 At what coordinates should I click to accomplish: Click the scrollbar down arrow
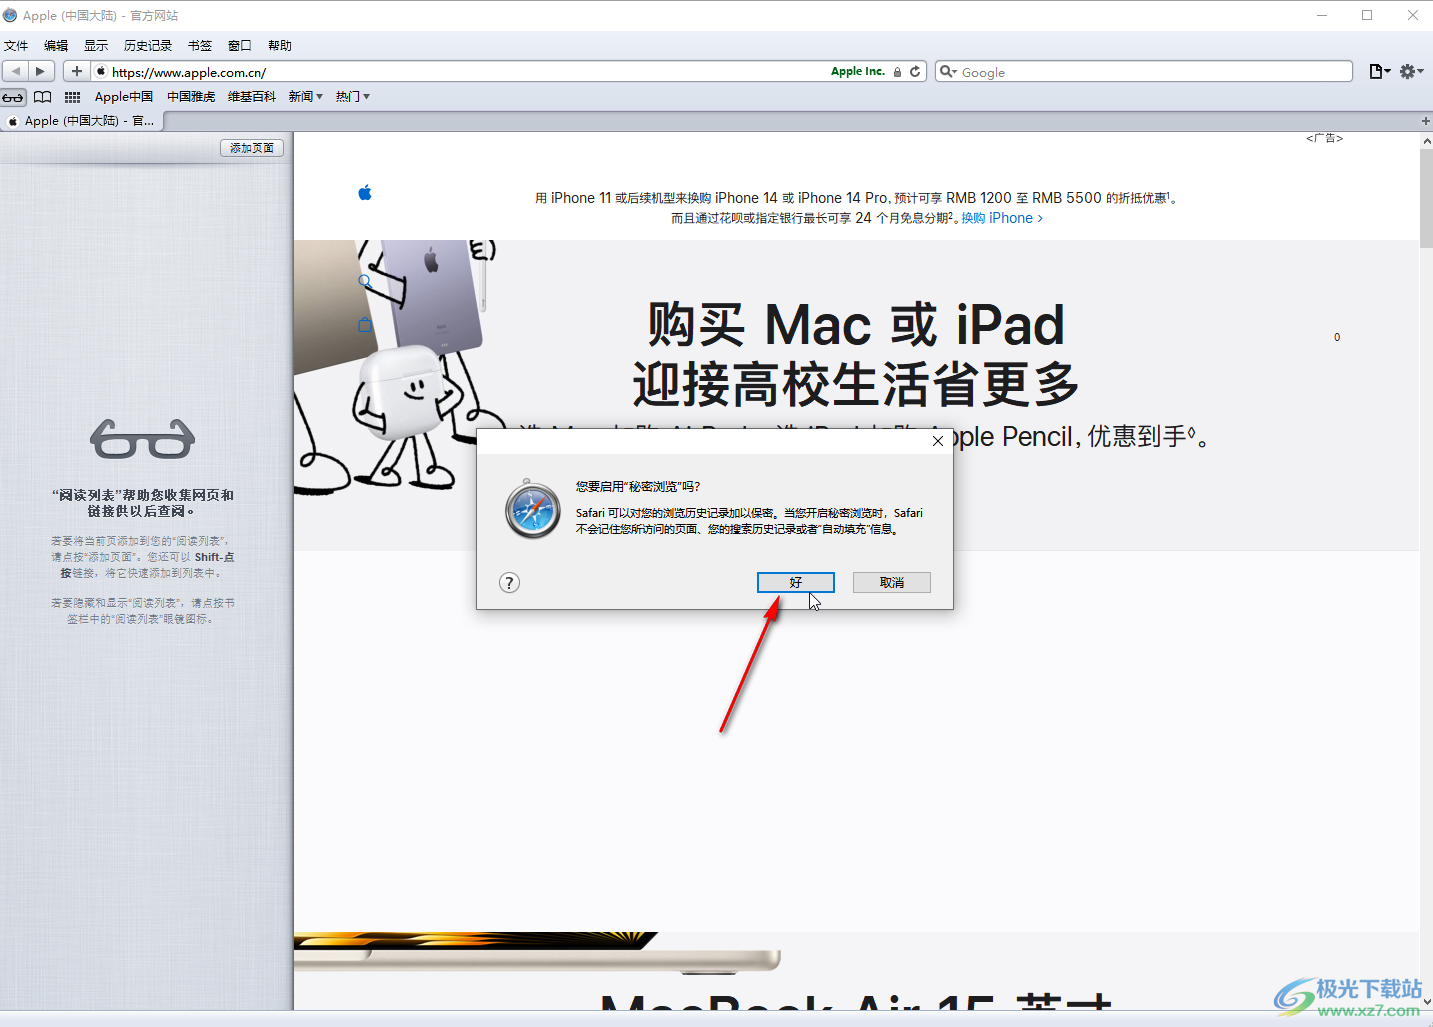click(x=1426, y=1001)
